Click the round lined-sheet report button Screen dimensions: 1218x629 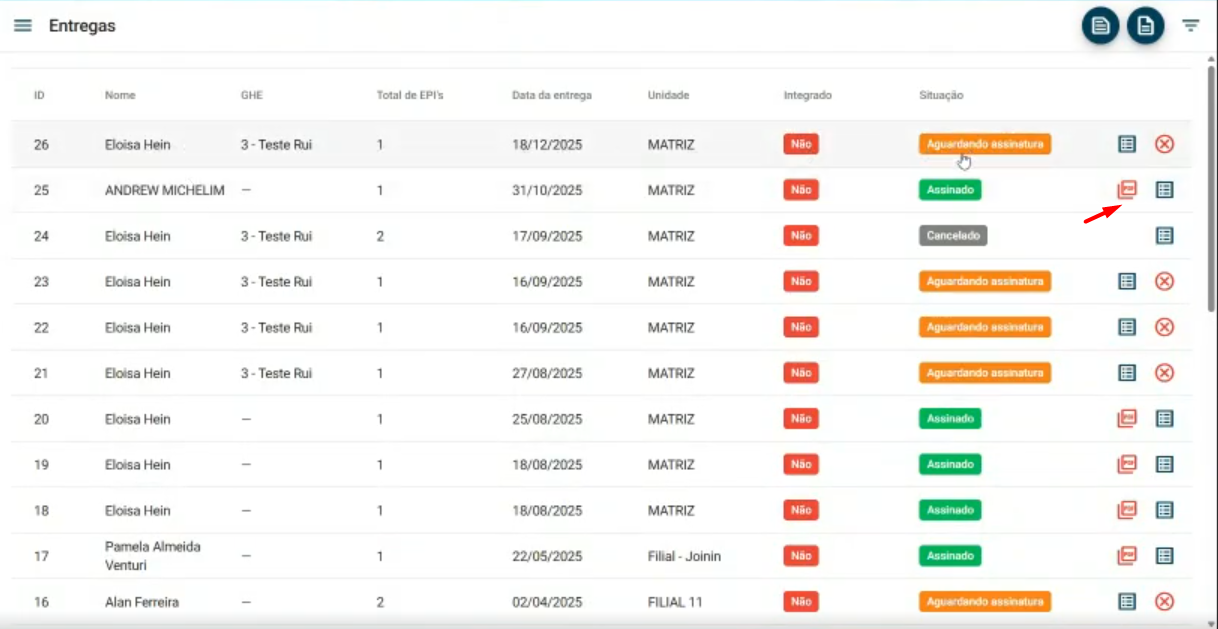[1100, 26]
